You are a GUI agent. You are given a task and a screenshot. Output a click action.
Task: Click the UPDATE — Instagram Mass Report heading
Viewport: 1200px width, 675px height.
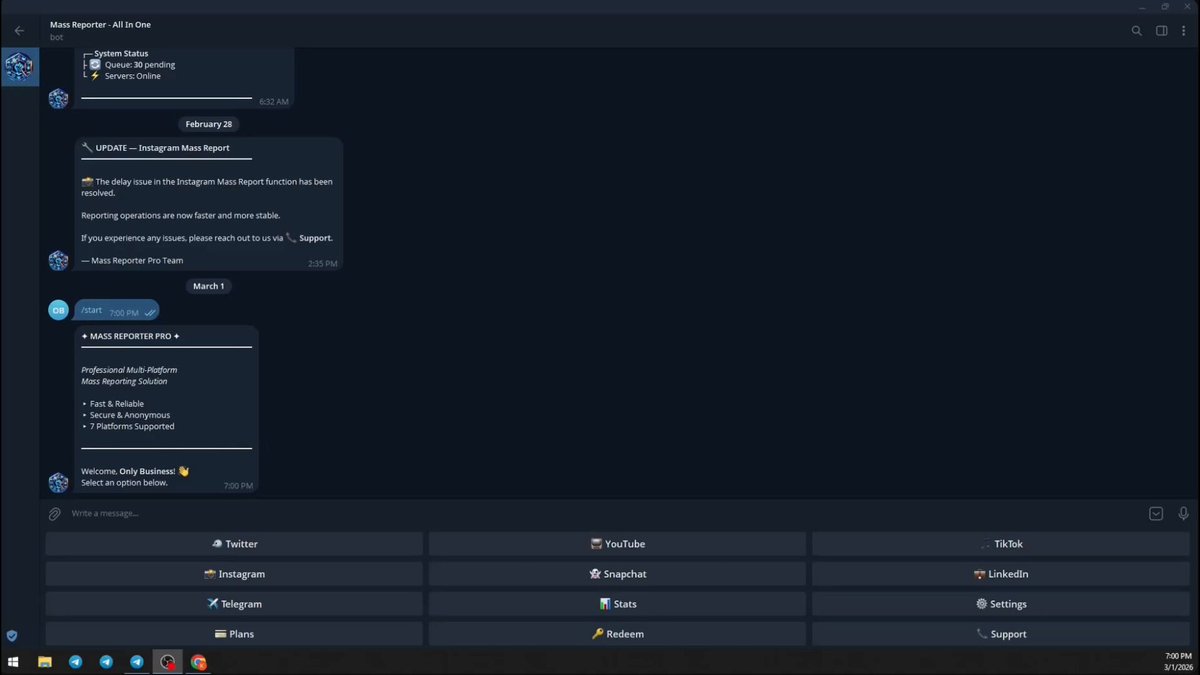(x=163, y=148)
